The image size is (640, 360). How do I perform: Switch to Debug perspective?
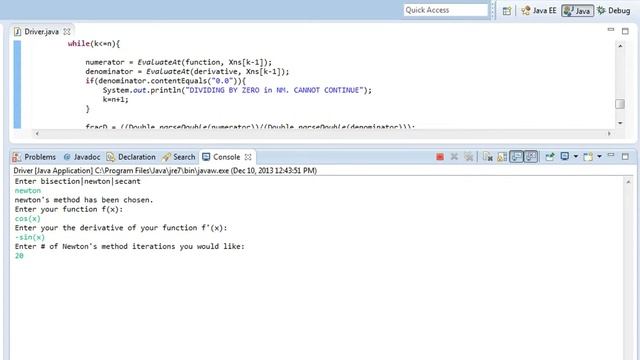click(614, 11)
